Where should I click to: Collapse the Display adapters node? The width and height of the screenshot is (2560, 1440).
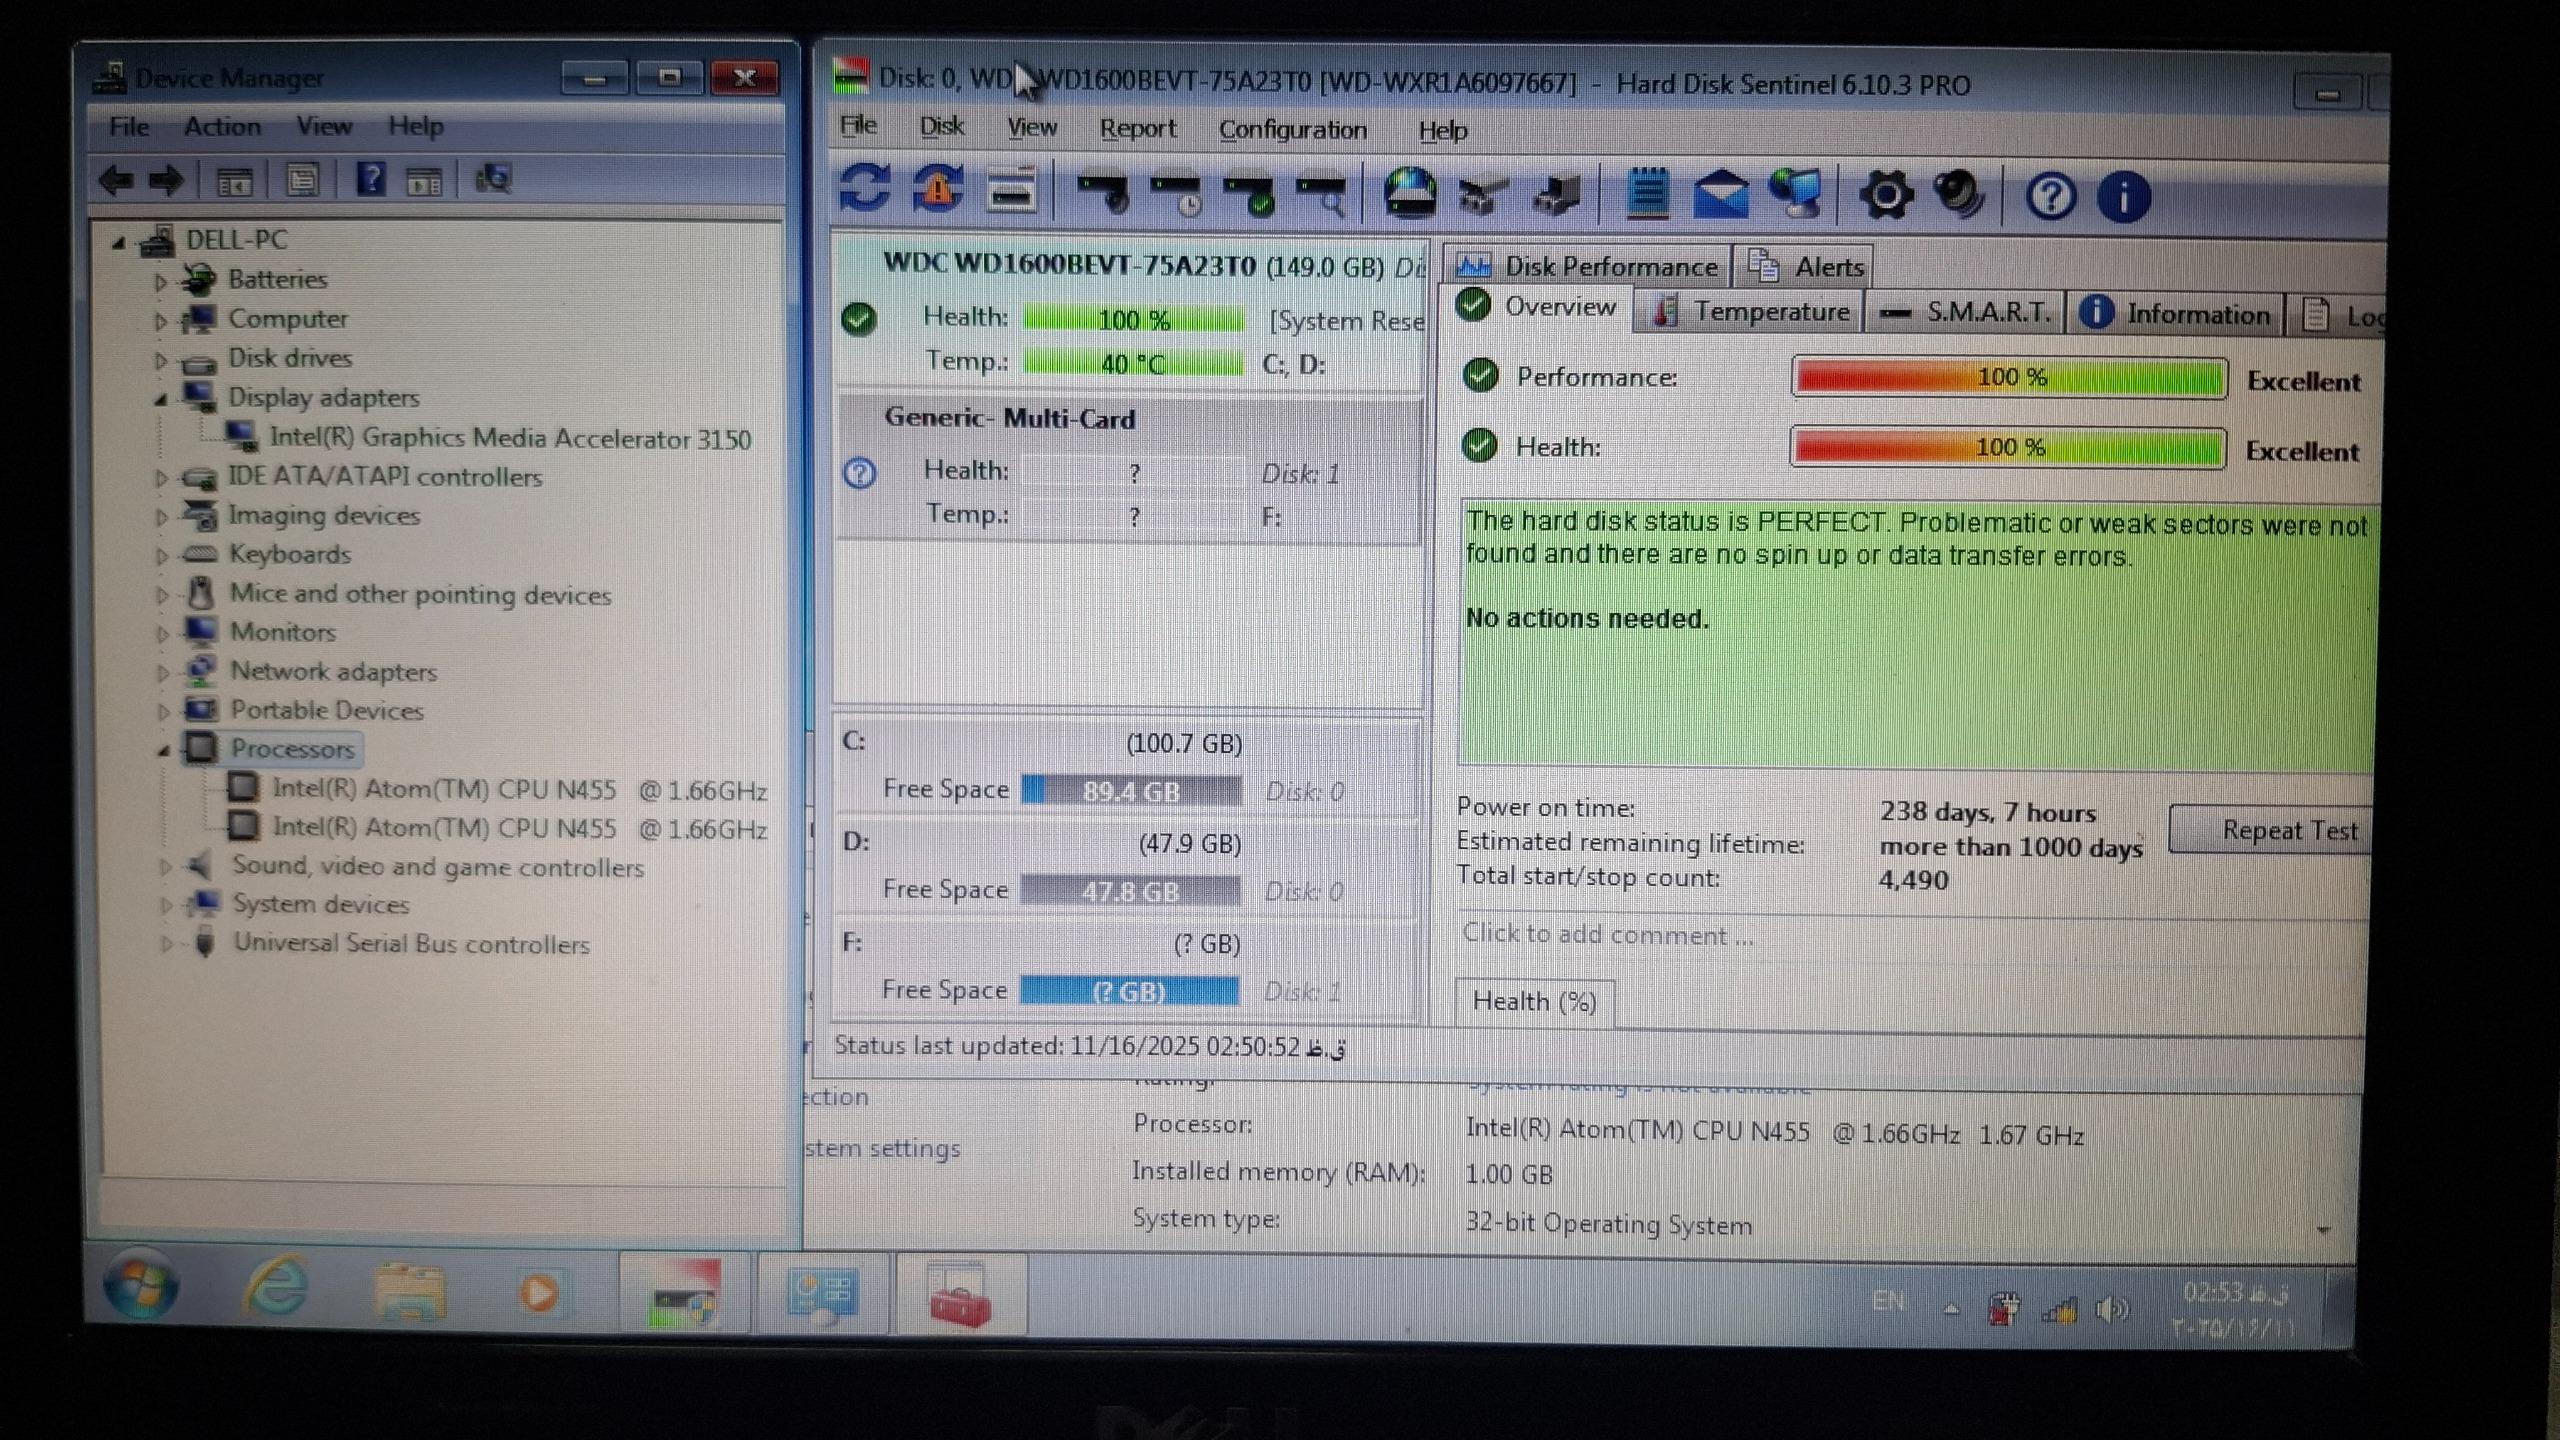click(161, 399)
